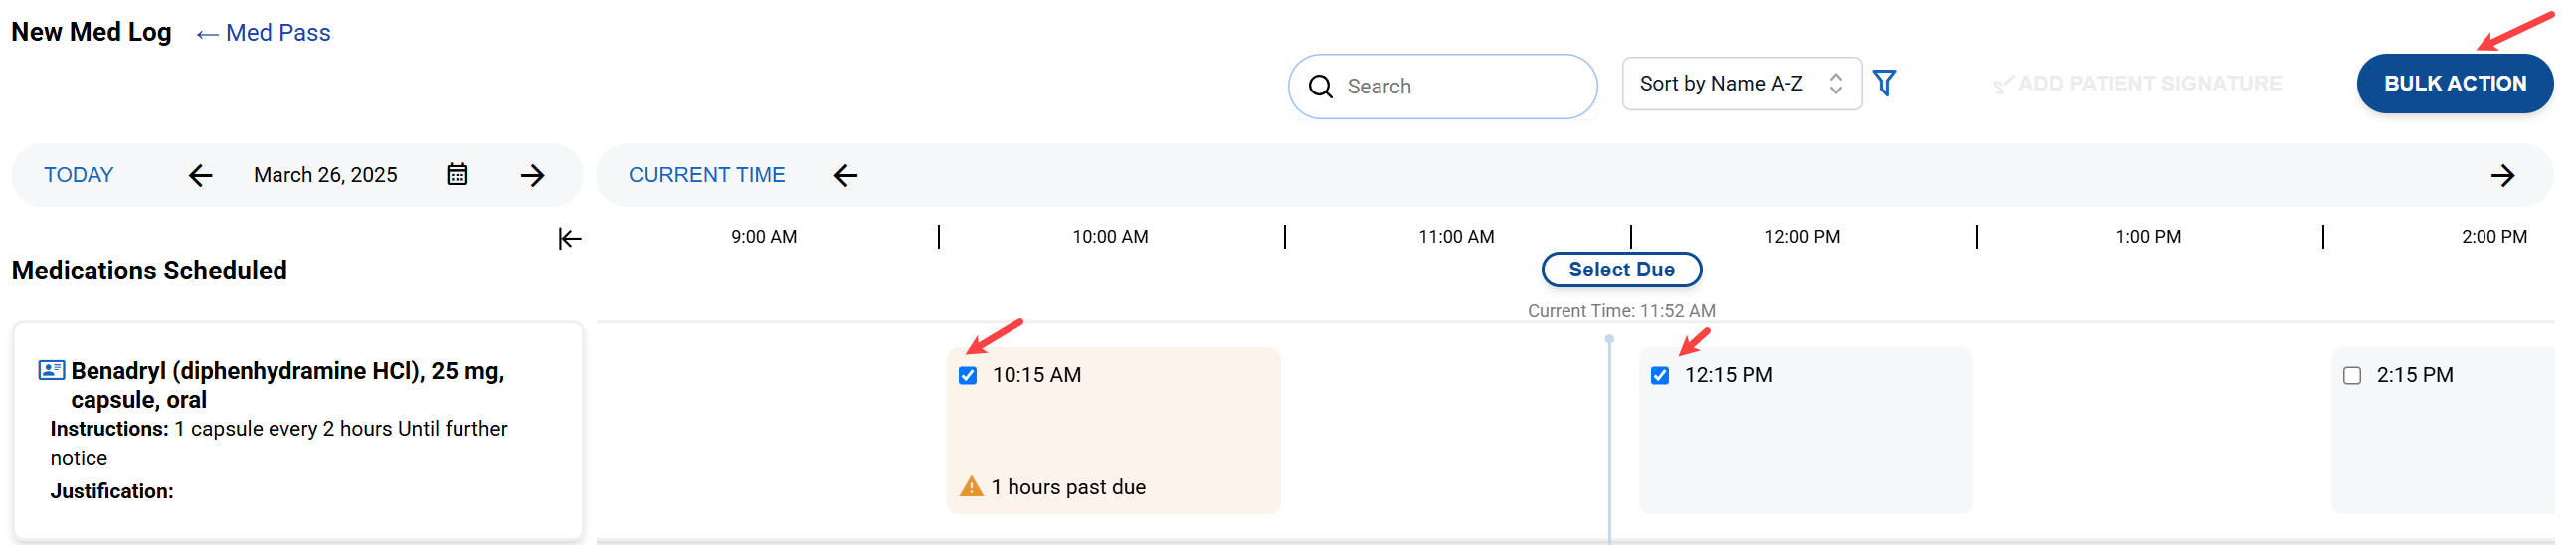Click the Benadryl medication card icon
This screenshot has height=545, width=2576.
52,370
